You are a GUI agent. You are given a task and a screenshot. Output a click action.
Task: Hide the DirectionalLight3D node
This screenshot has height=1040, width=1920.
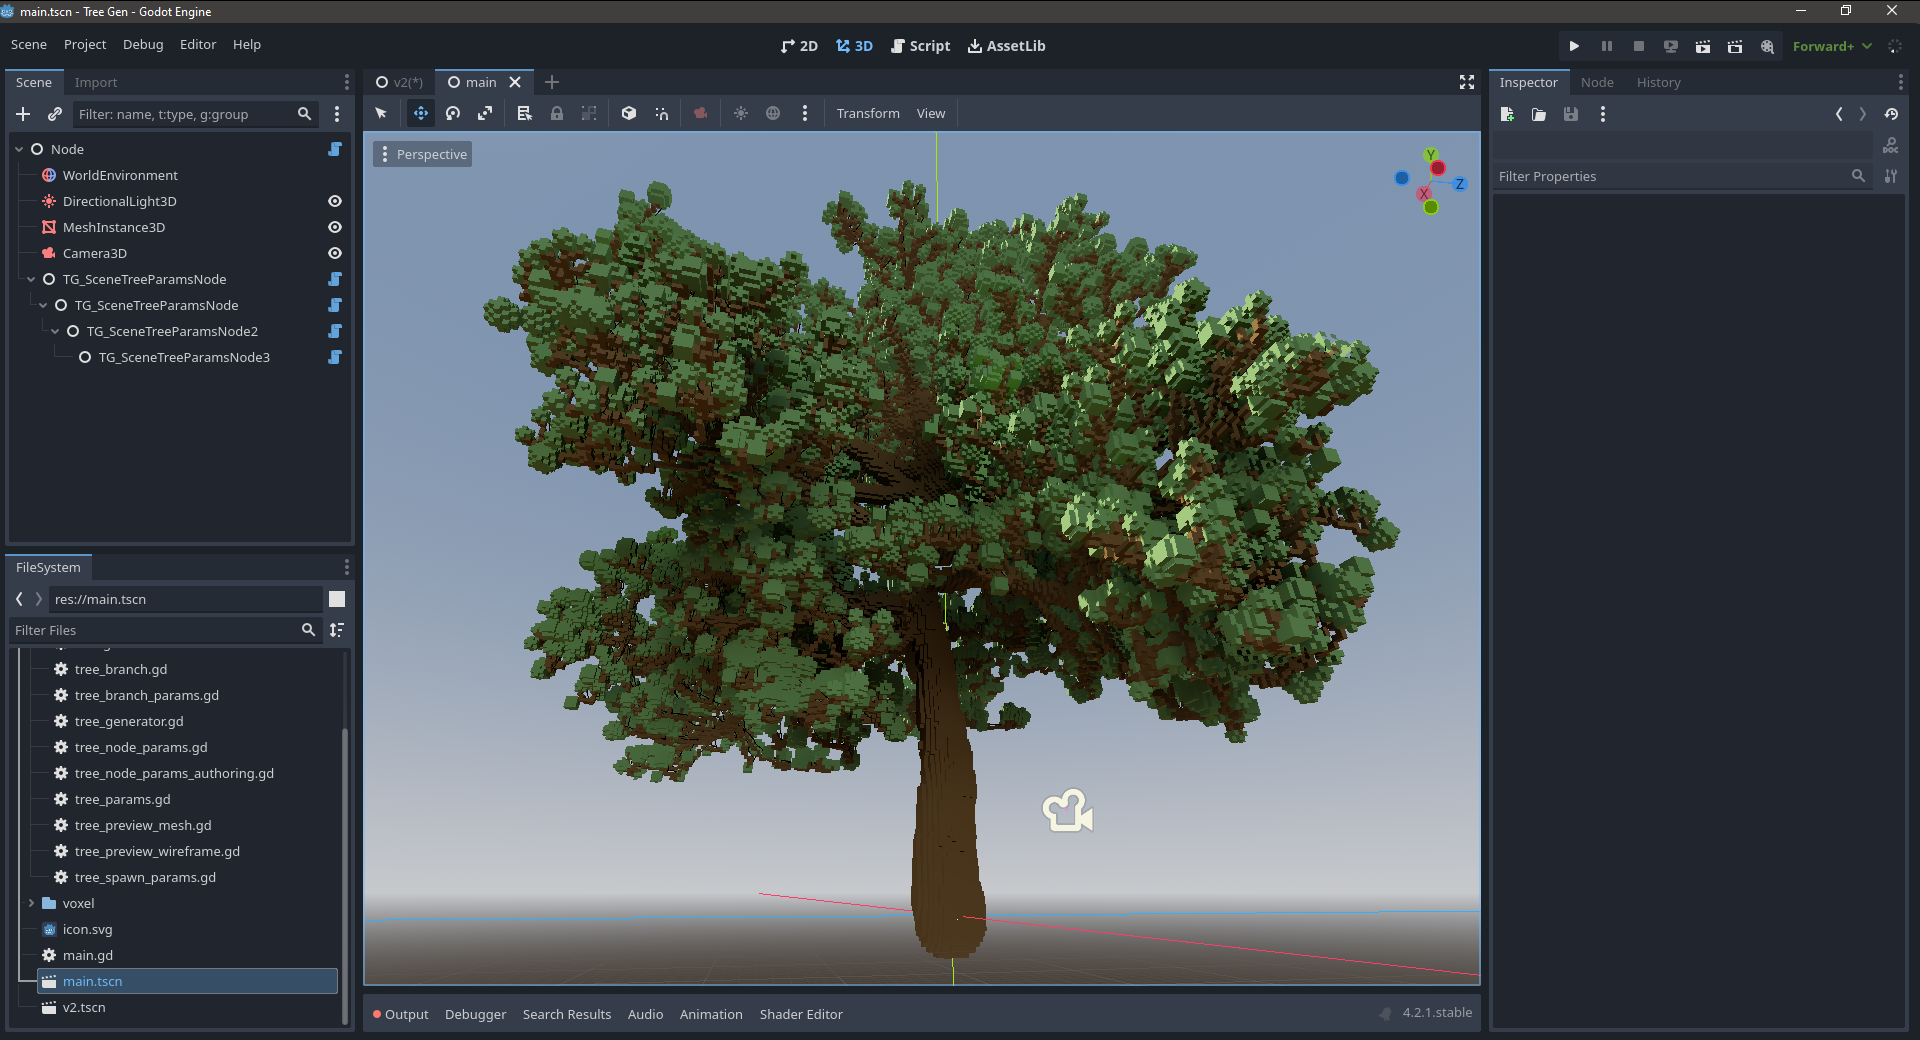335,201
